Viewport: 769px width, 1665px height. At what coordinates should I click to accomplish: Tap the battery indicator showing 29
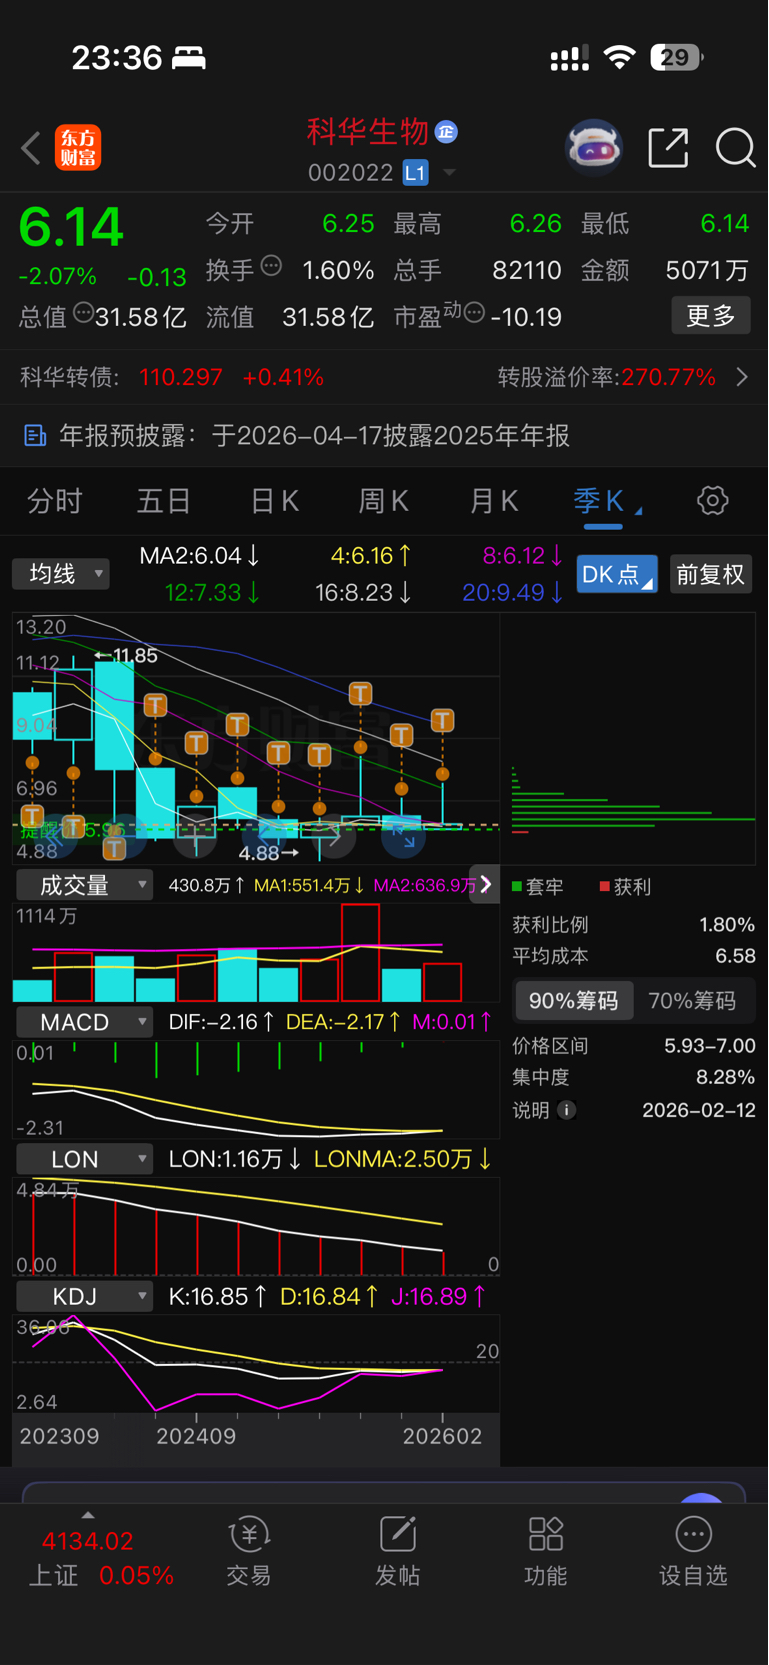(x=676, y=58)
